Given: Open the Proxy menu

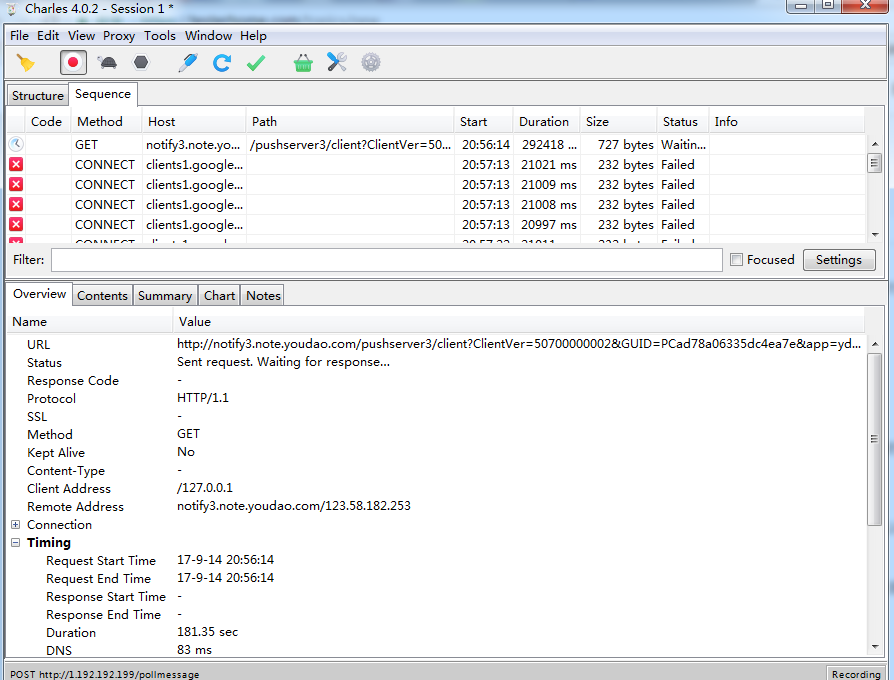Looking at the screenshot, I should (x=119, y=36).
